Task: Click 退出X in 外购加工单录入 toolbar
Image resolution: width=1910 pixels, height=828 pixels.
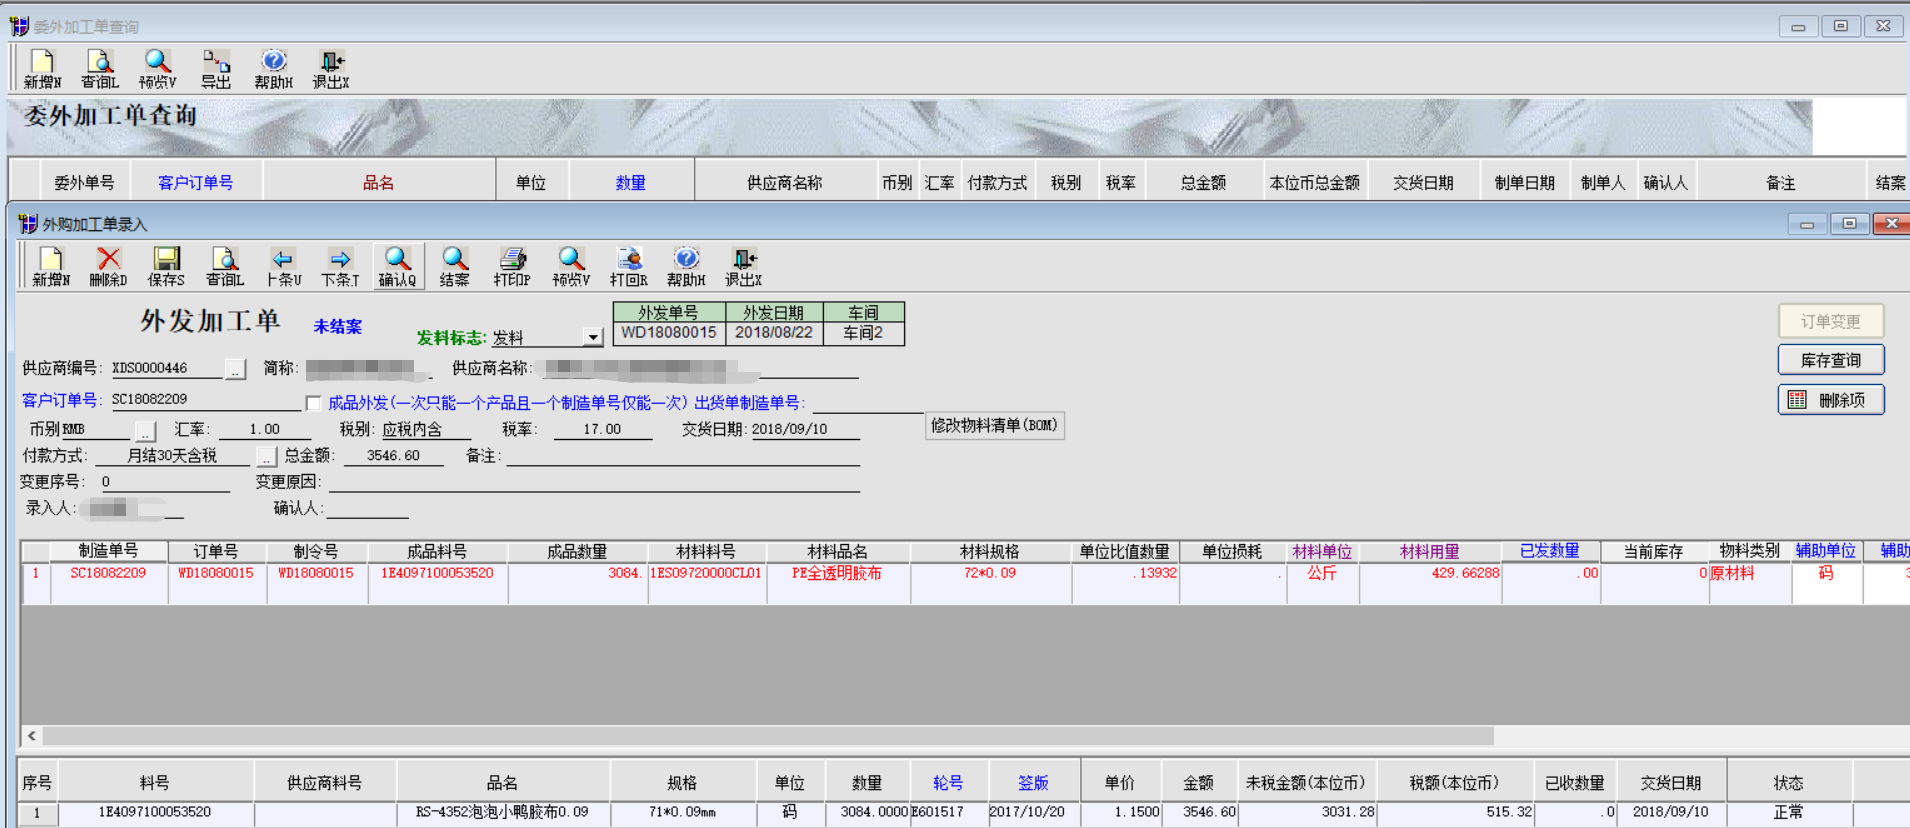Action: (x=744, y=267)
